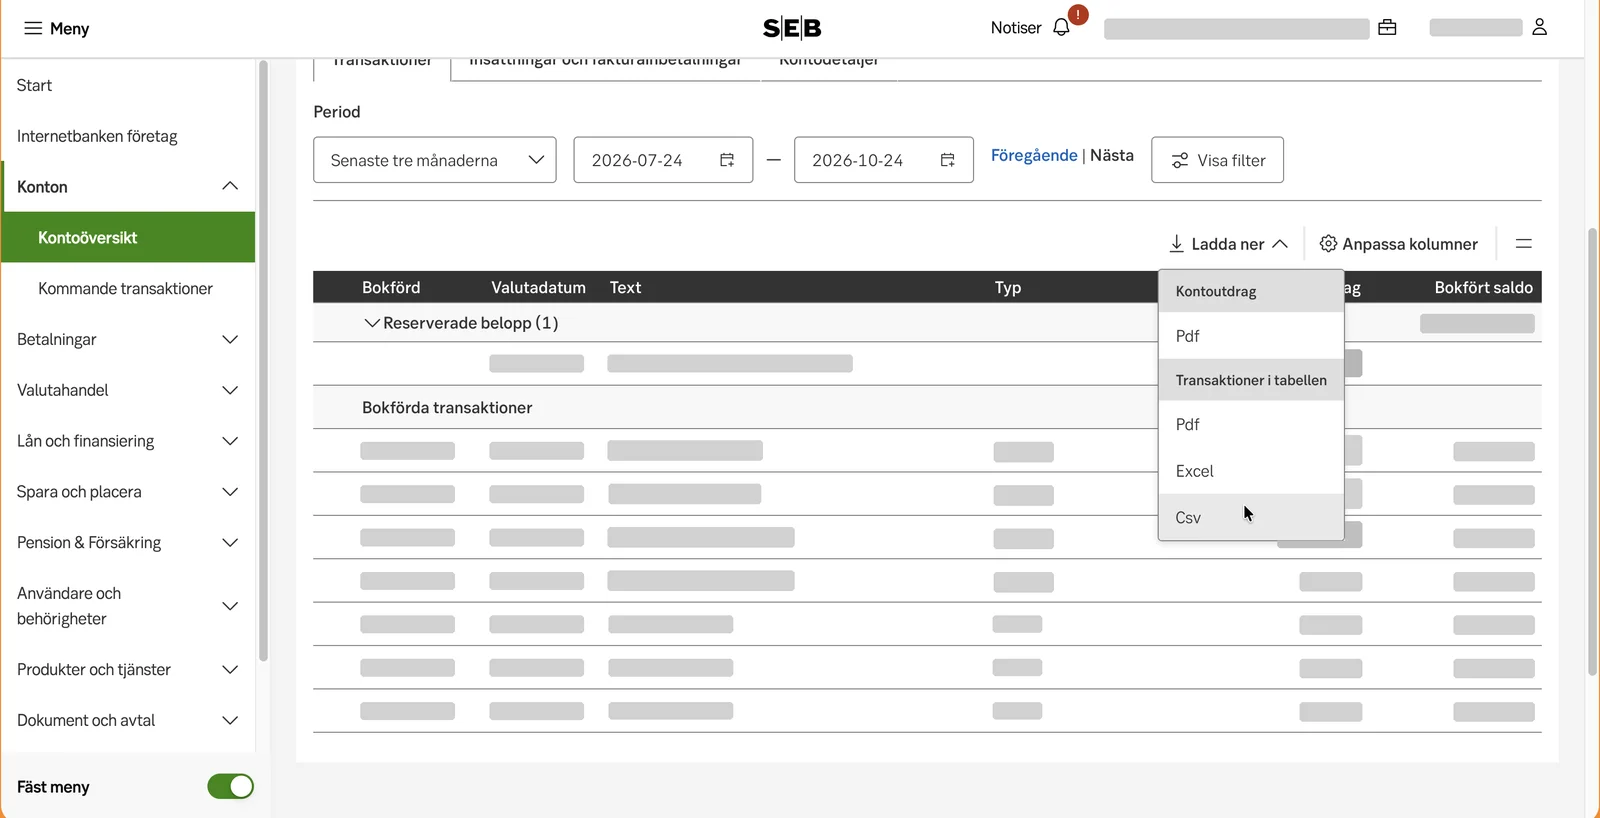Toggle the Fäst meny switch
This screenshot has height=818, width=1600.
click(230, 787)
